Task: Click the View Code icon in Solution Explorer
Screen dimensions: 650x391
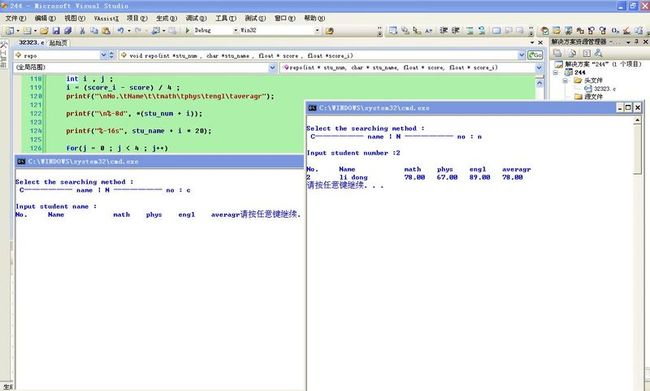Action: coord(586,53)
